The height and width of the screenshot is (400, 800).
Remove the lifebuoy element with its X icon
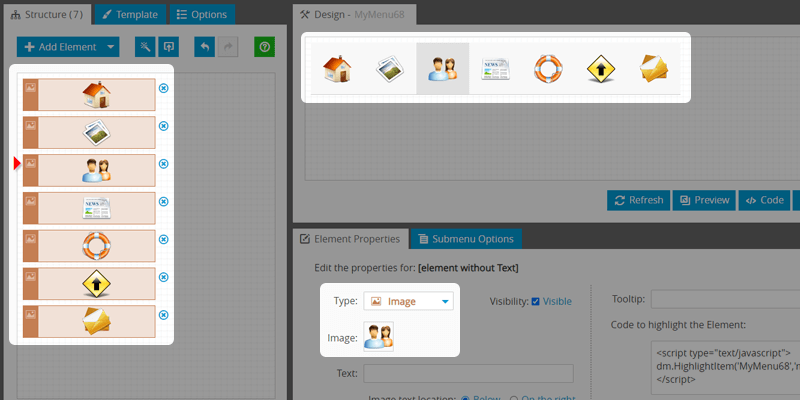(x=163, y=239)
